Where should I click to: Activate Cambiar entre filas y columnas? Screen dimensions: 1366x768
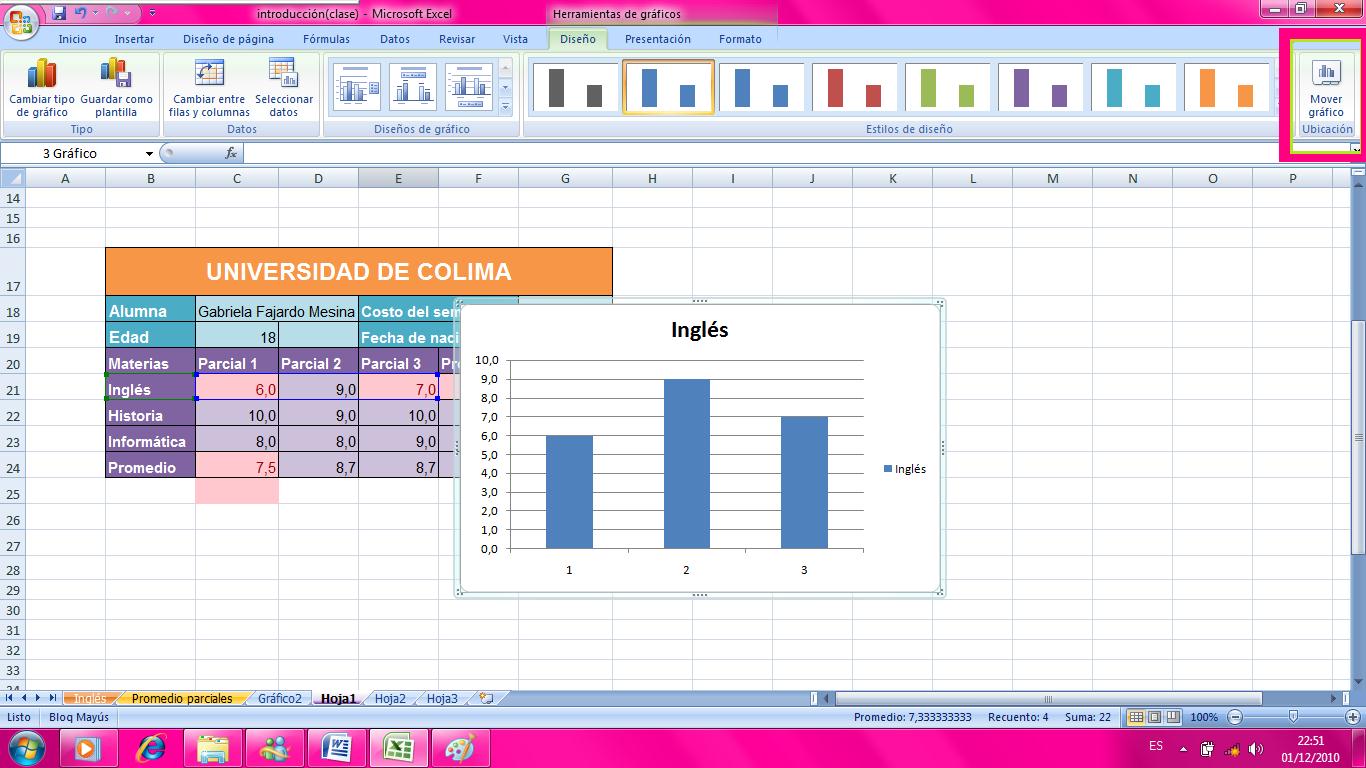(x=207, y=87)
